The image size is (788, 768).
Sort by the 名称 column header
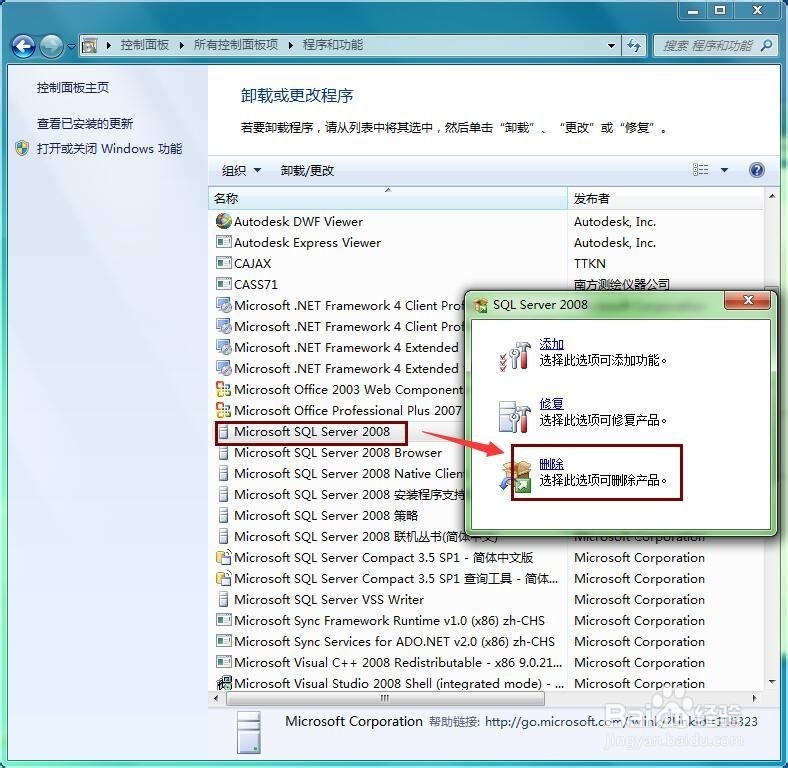[387, 199]
